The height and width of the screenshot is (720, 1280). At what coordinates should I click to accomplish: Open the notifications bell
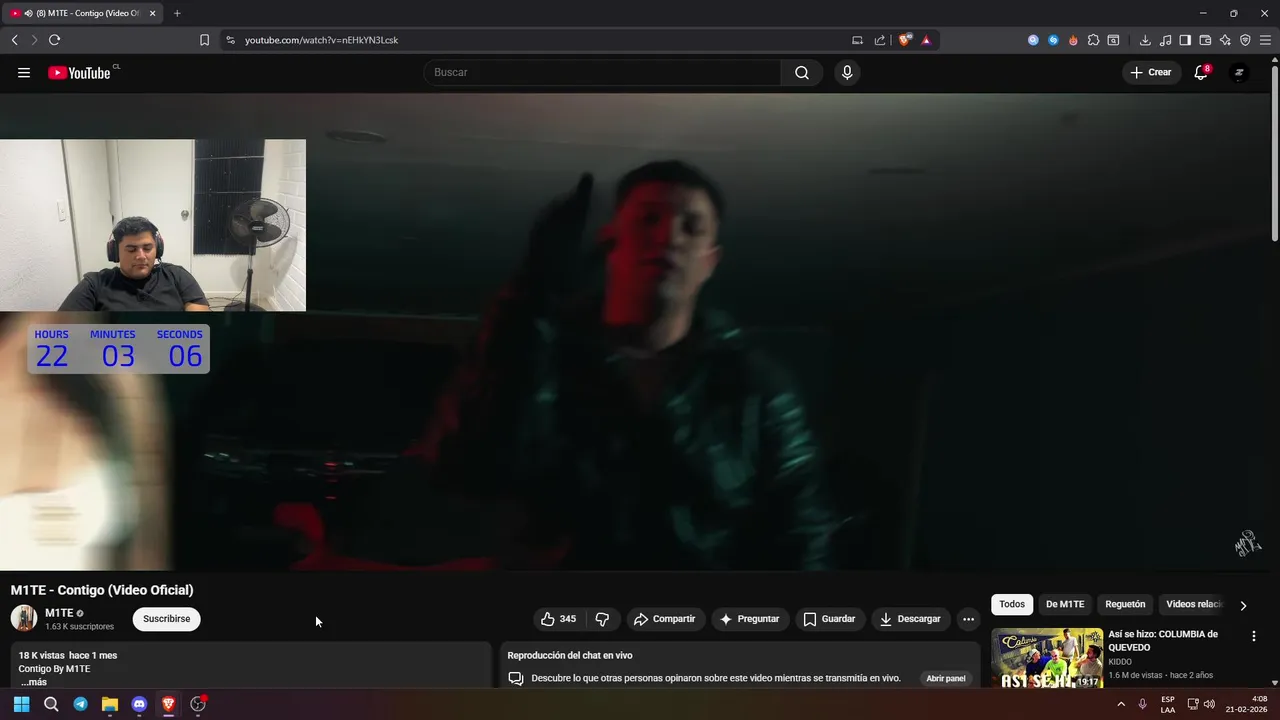(1201, 72)
